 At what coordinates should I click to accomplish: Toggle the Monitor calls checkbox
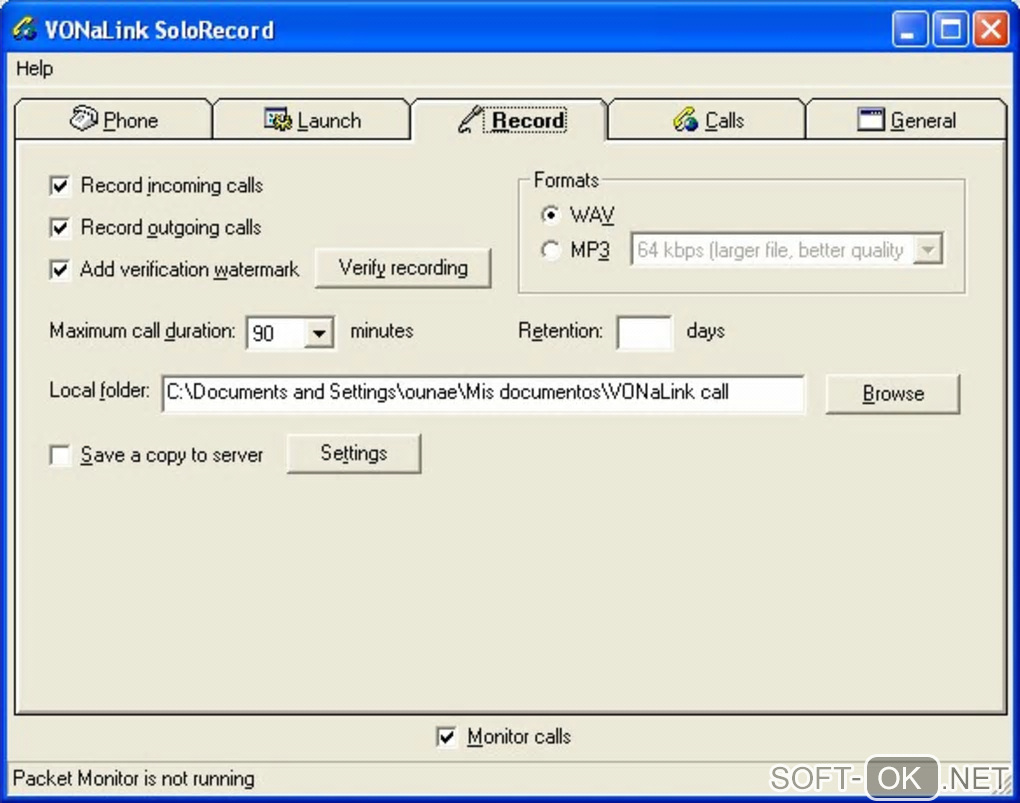point(446,737)
